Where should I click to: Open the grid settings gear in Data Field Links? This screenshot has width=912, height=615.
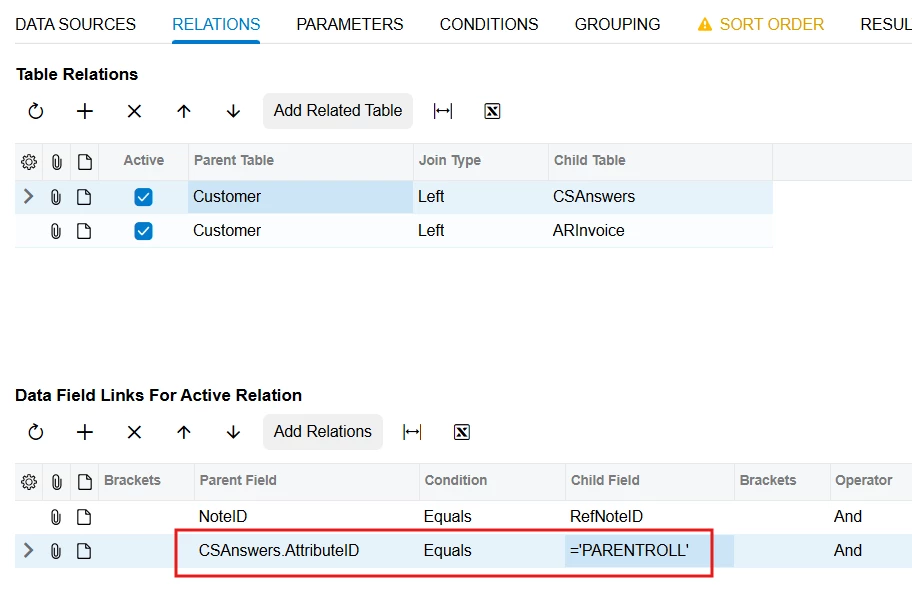point(28,482)
